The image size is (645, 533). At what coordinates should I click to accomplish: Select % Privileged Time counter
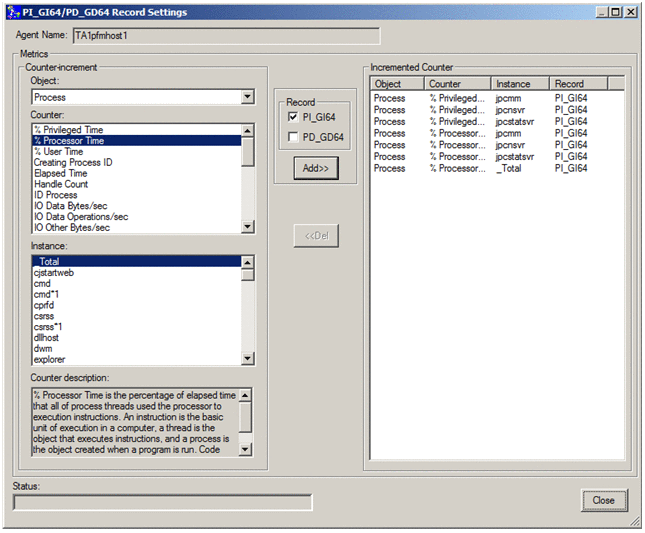click(x=68, y=130)
